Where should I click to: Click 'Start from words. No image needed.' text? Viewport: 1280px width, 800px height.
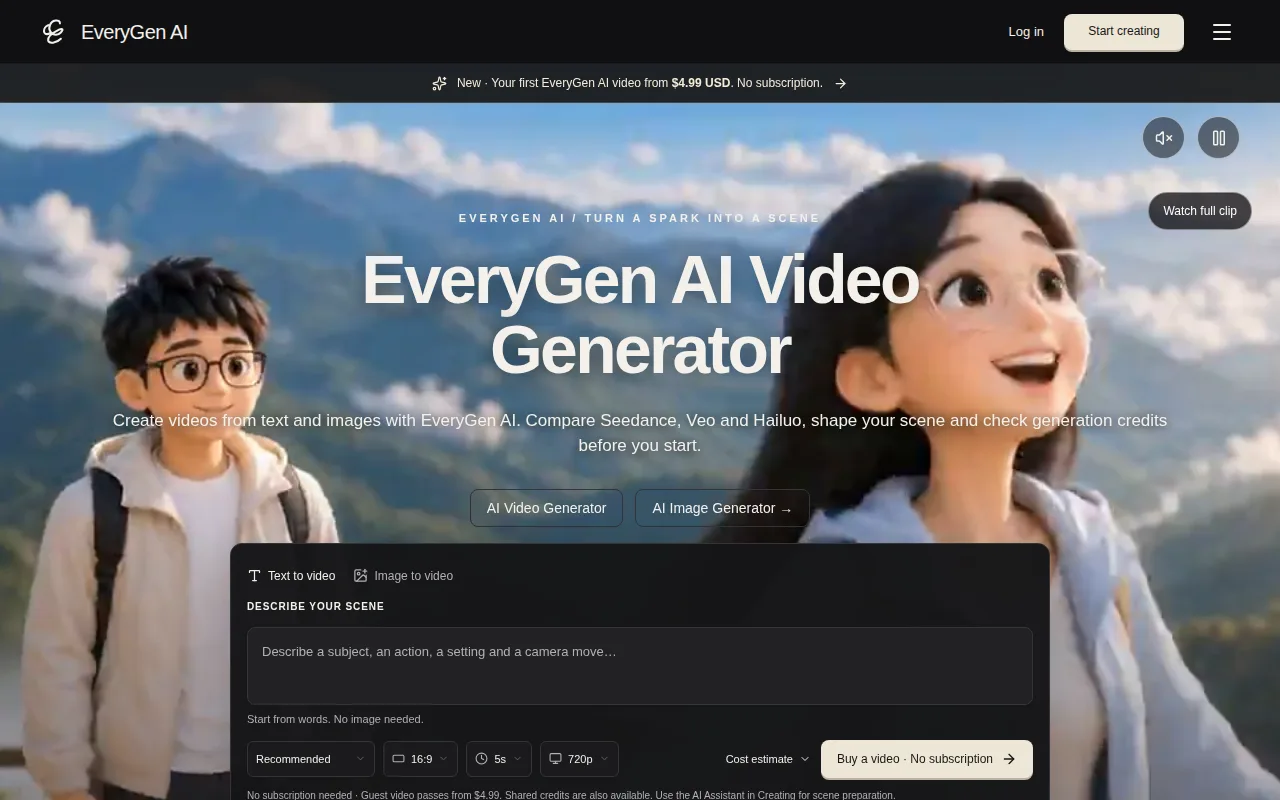[335, 719]
